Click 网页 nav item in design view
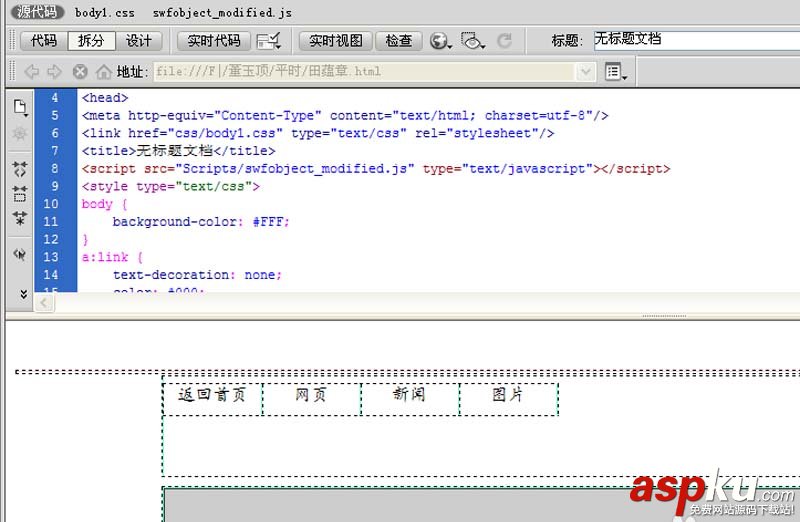The height and width of the screenshot is (522, 800). [311, 394]
